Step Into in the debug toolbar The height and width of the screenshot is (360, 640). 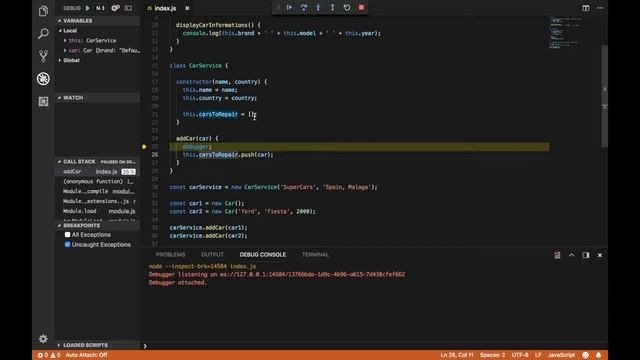click(x=318, y=7)
